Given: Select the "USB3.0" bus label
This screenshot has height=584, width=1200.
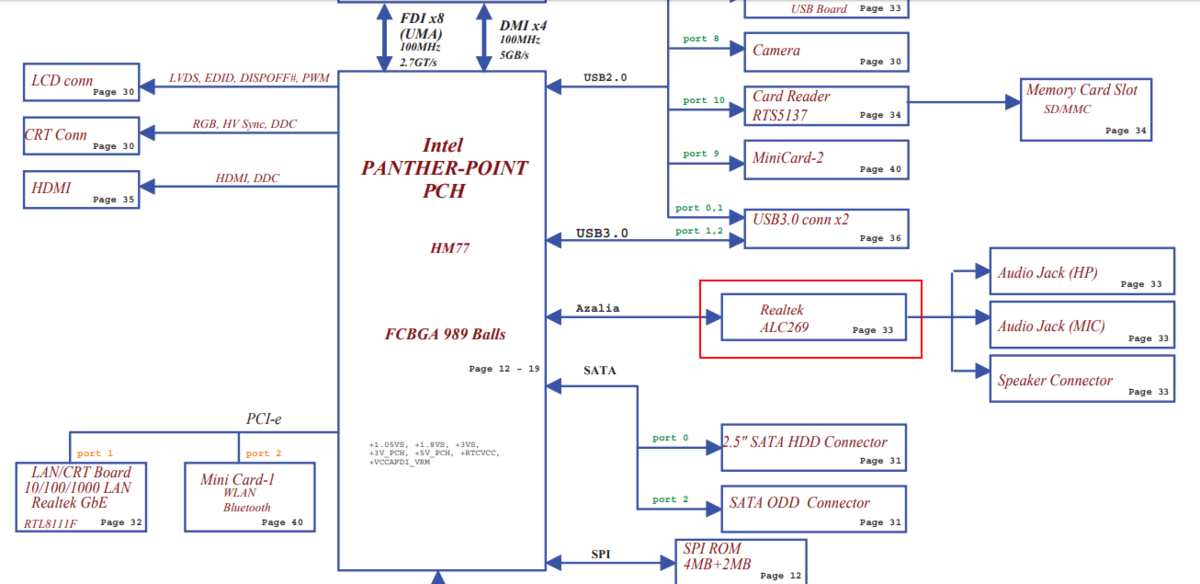Looking at the screenshot, I should pyautogui.click(x=602, y=234).
